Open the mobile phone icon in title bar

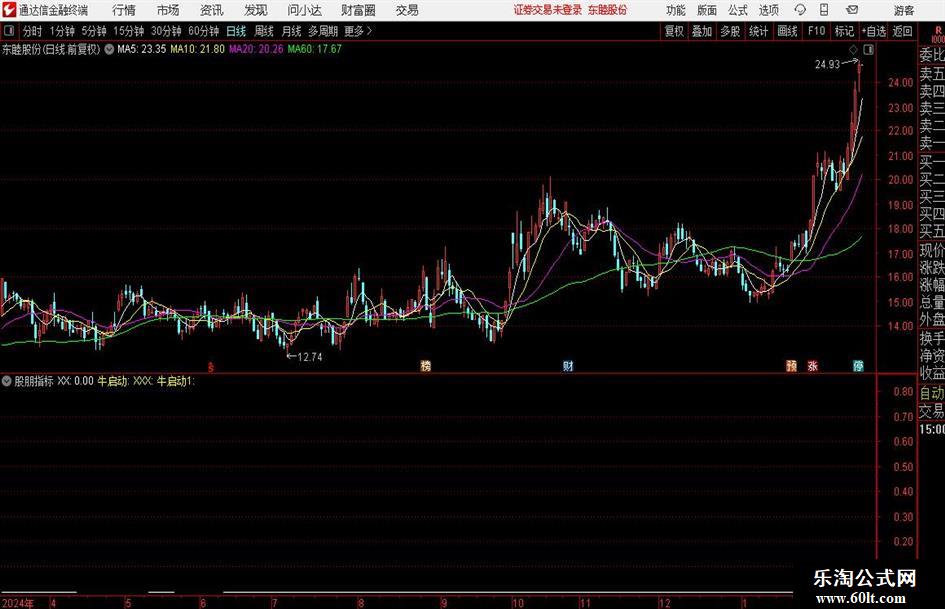(824, 10)
